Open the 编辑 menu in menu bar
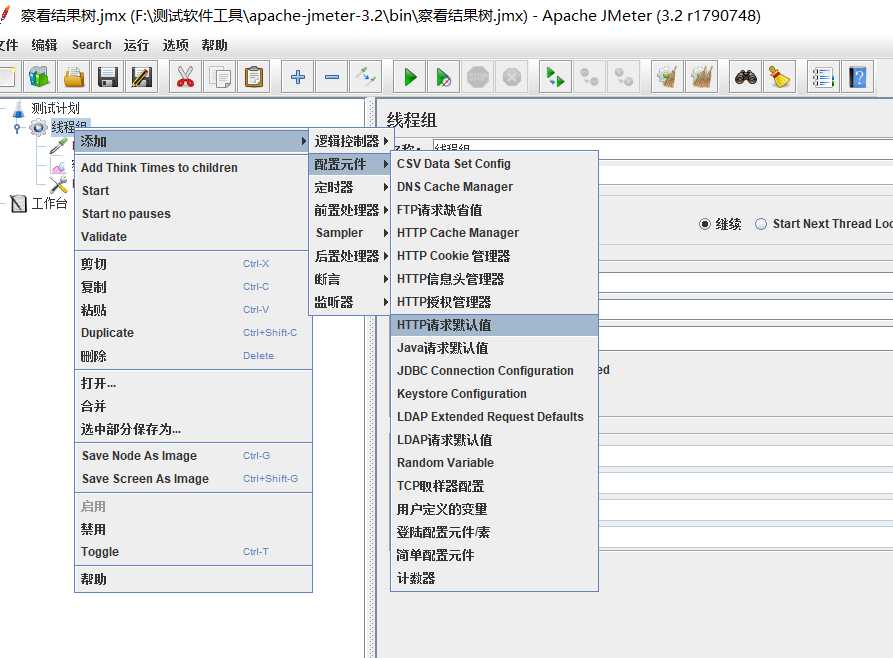 coord(44,45)
